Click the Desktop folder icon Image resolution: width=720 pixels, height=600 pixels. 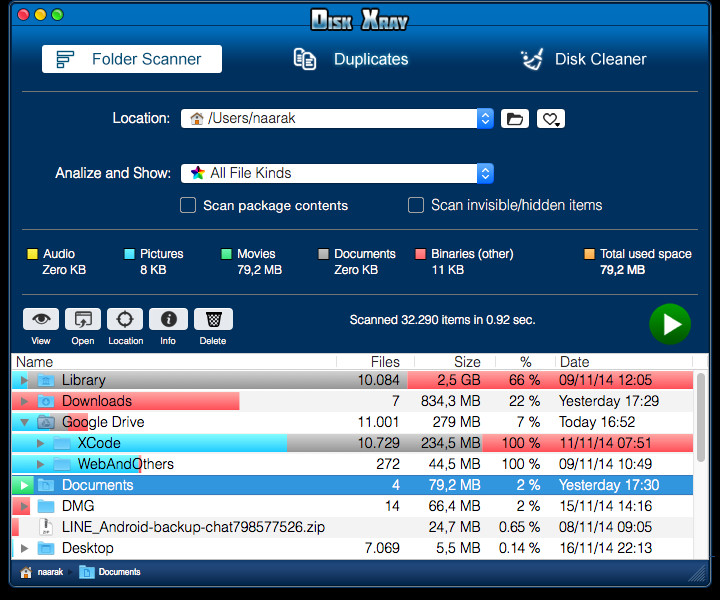(x=46, y=548)
